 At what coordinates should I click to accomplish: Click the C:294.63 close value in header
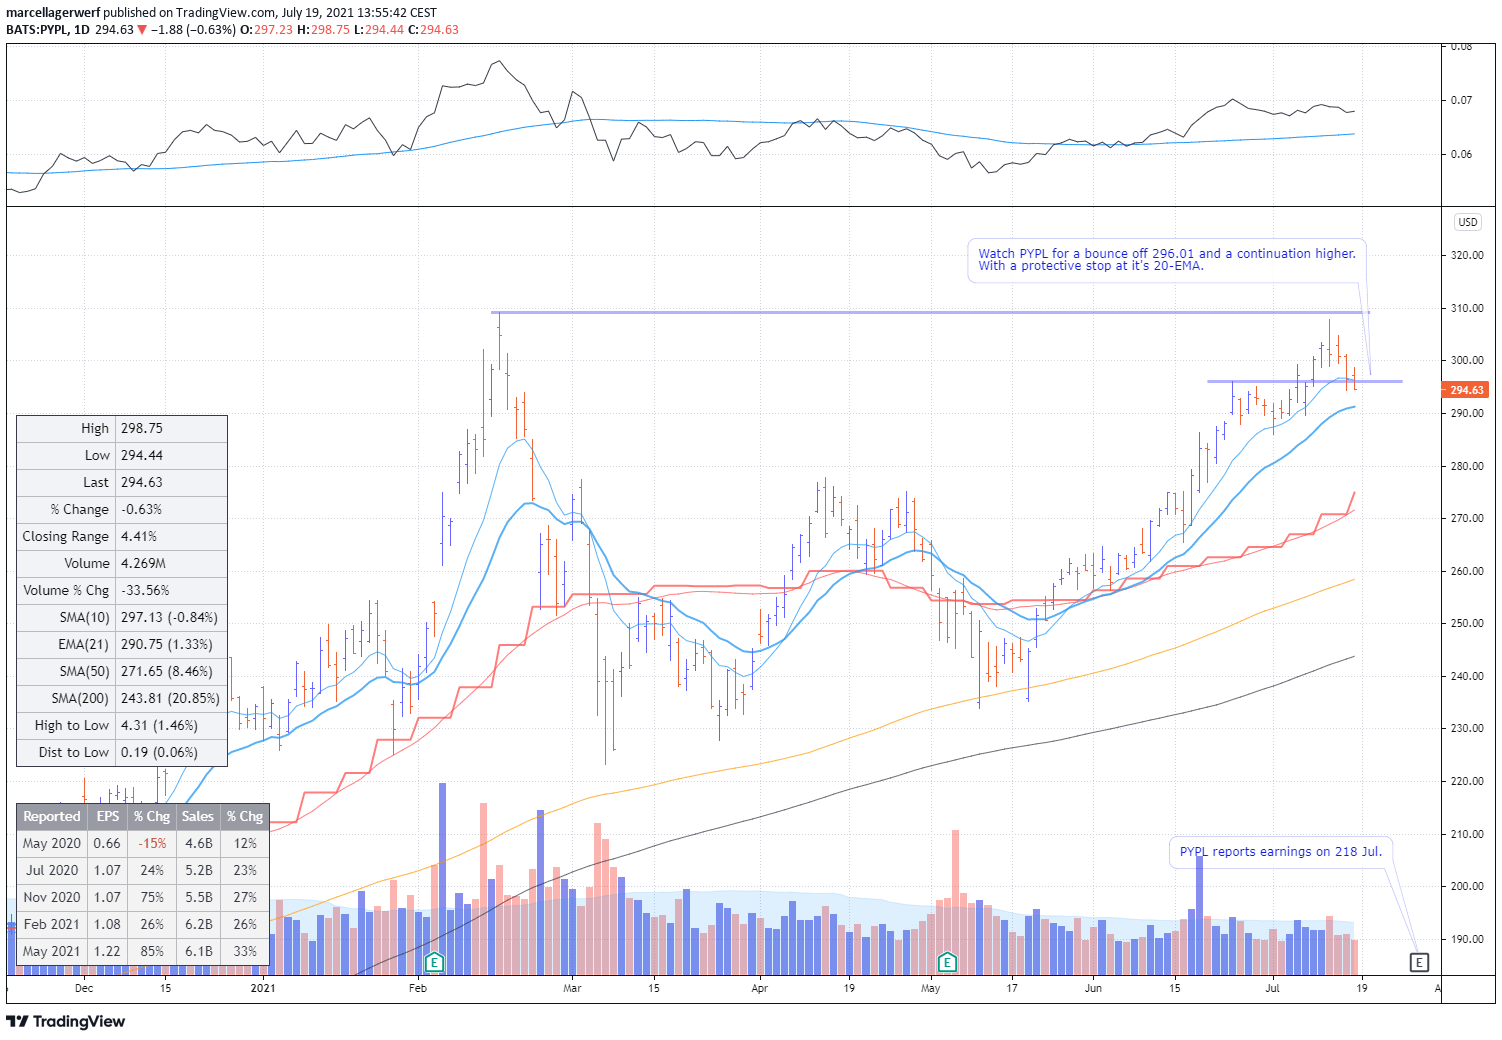[x=434, y=30]
